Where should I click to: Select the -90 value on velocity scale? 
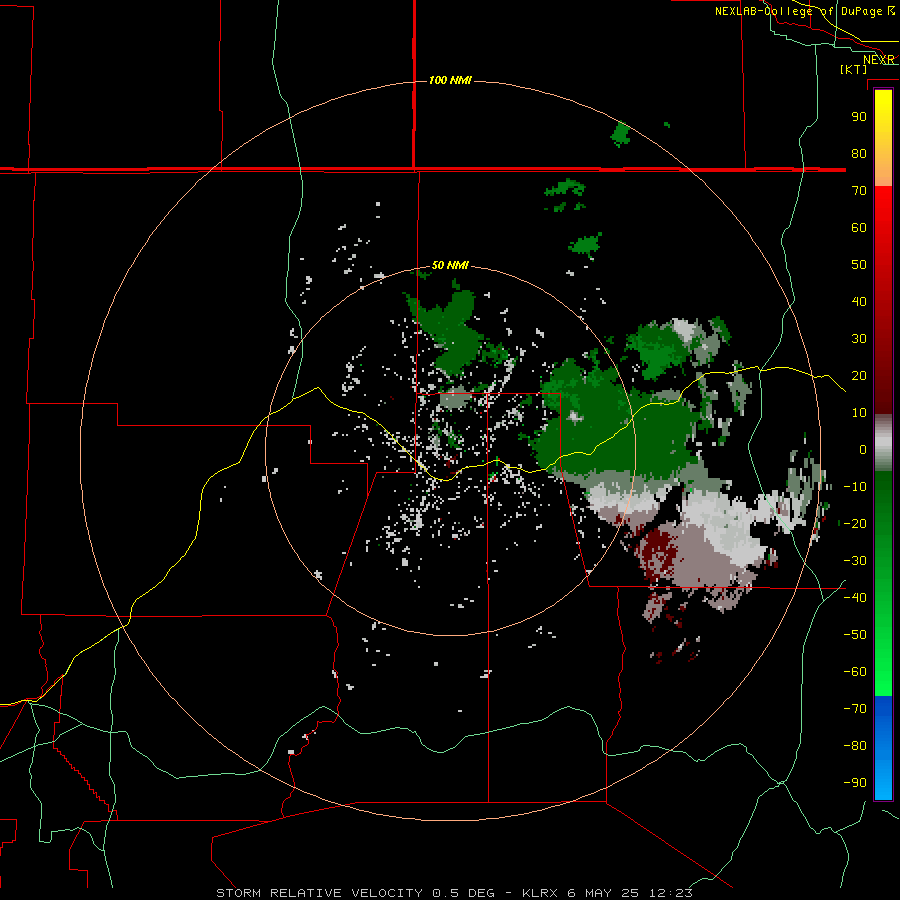[x=855, y=782]
